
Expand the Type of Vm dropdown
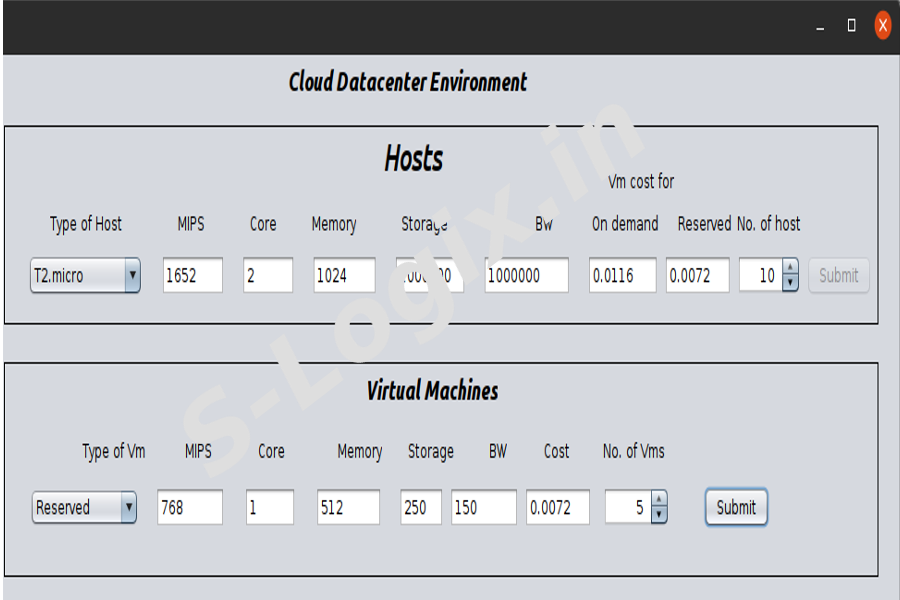[x=84, y=508]
